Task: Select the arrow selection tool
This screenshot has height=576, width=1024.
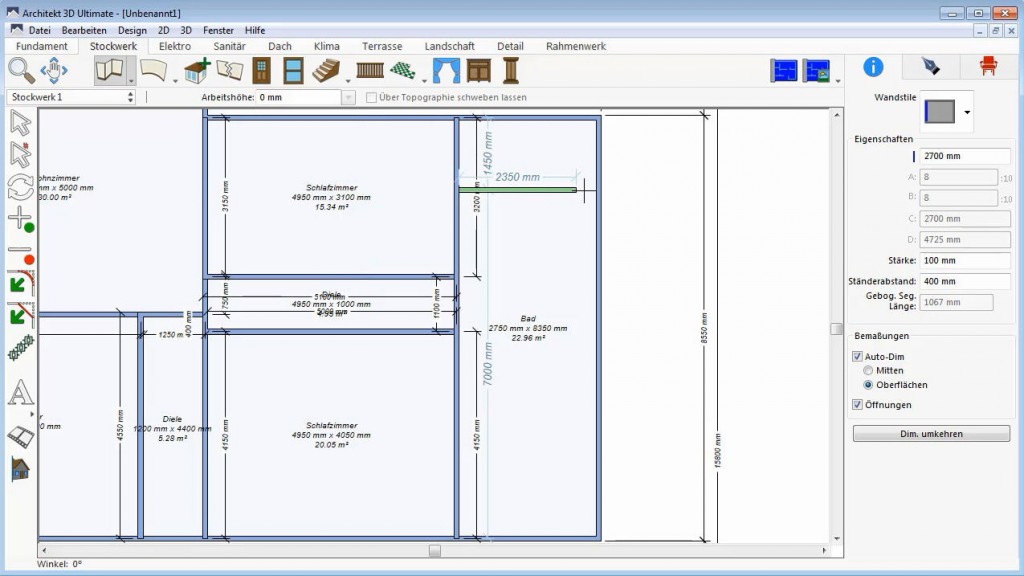Action: pyautogui.click(x=20, y=123)
